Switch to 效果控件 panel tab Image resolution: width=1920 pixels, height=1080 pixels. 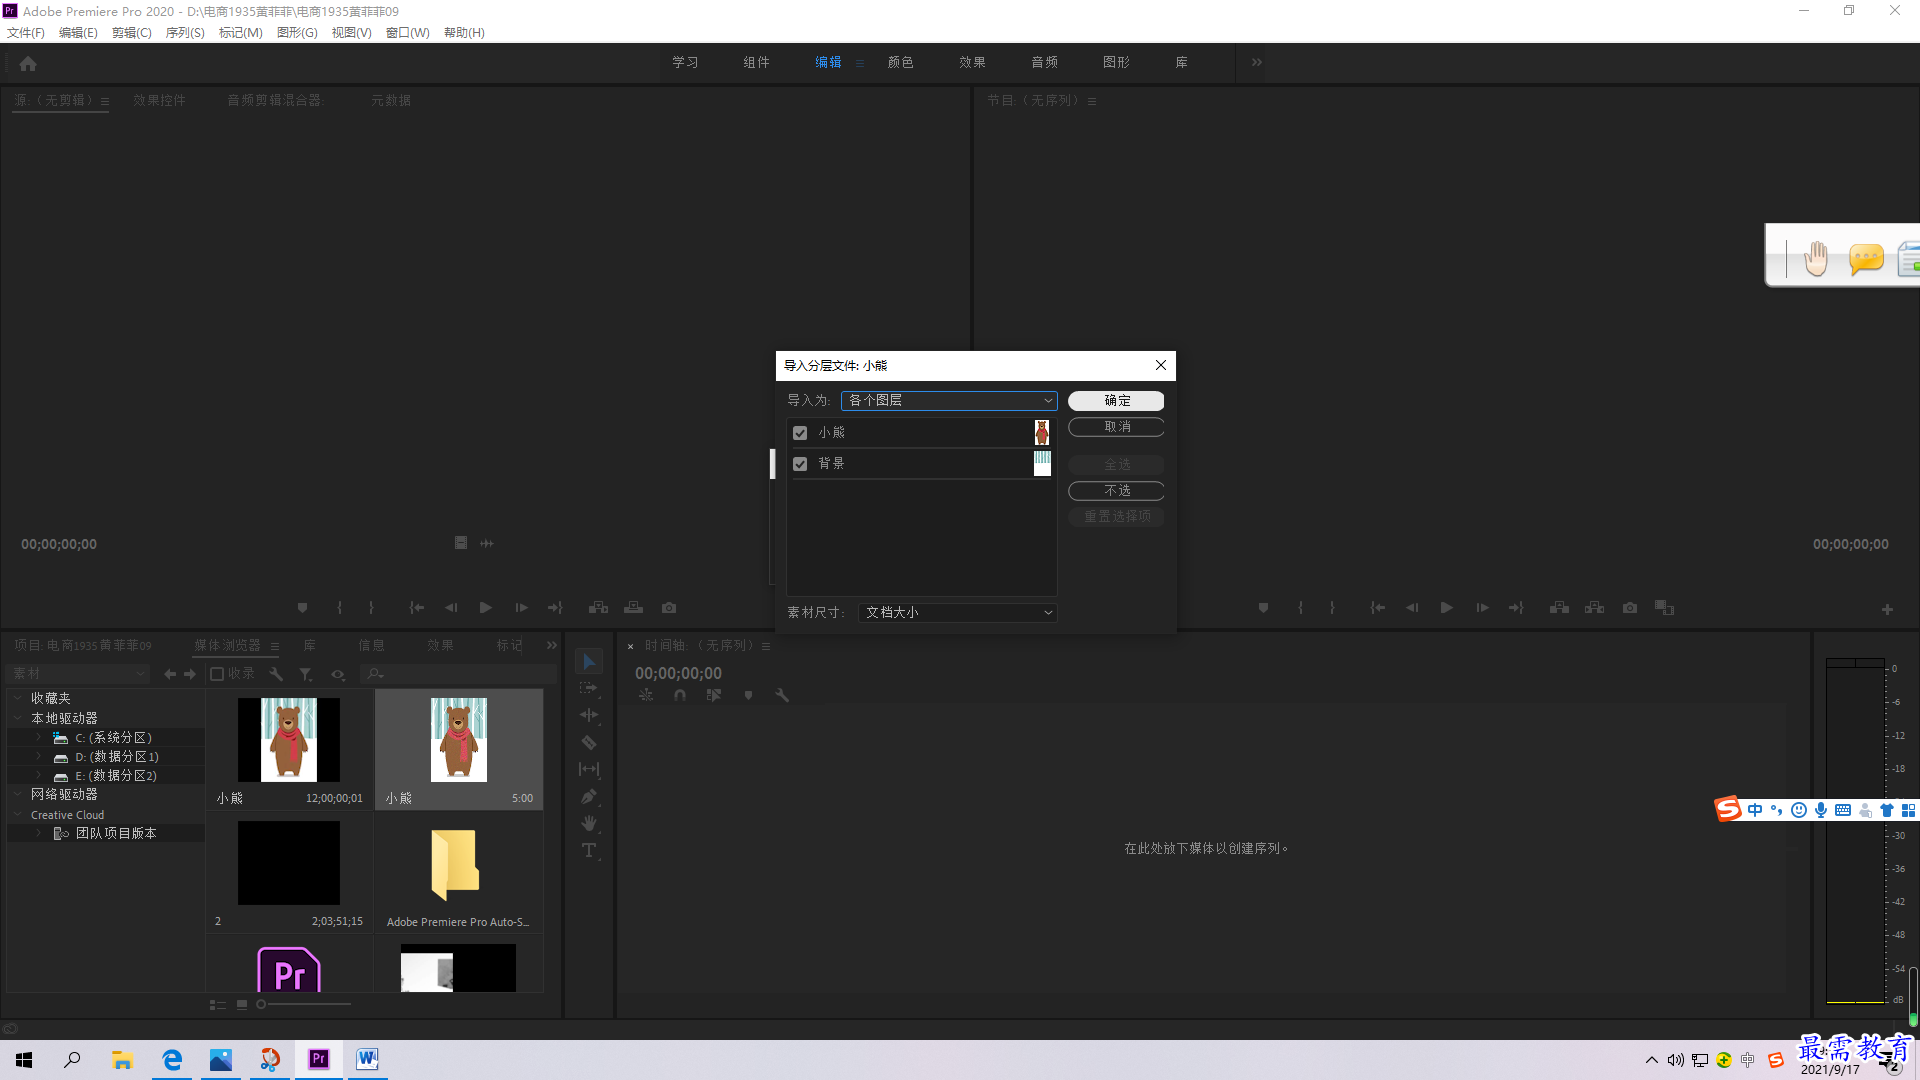pyautogui.click(x=160, y=100)
